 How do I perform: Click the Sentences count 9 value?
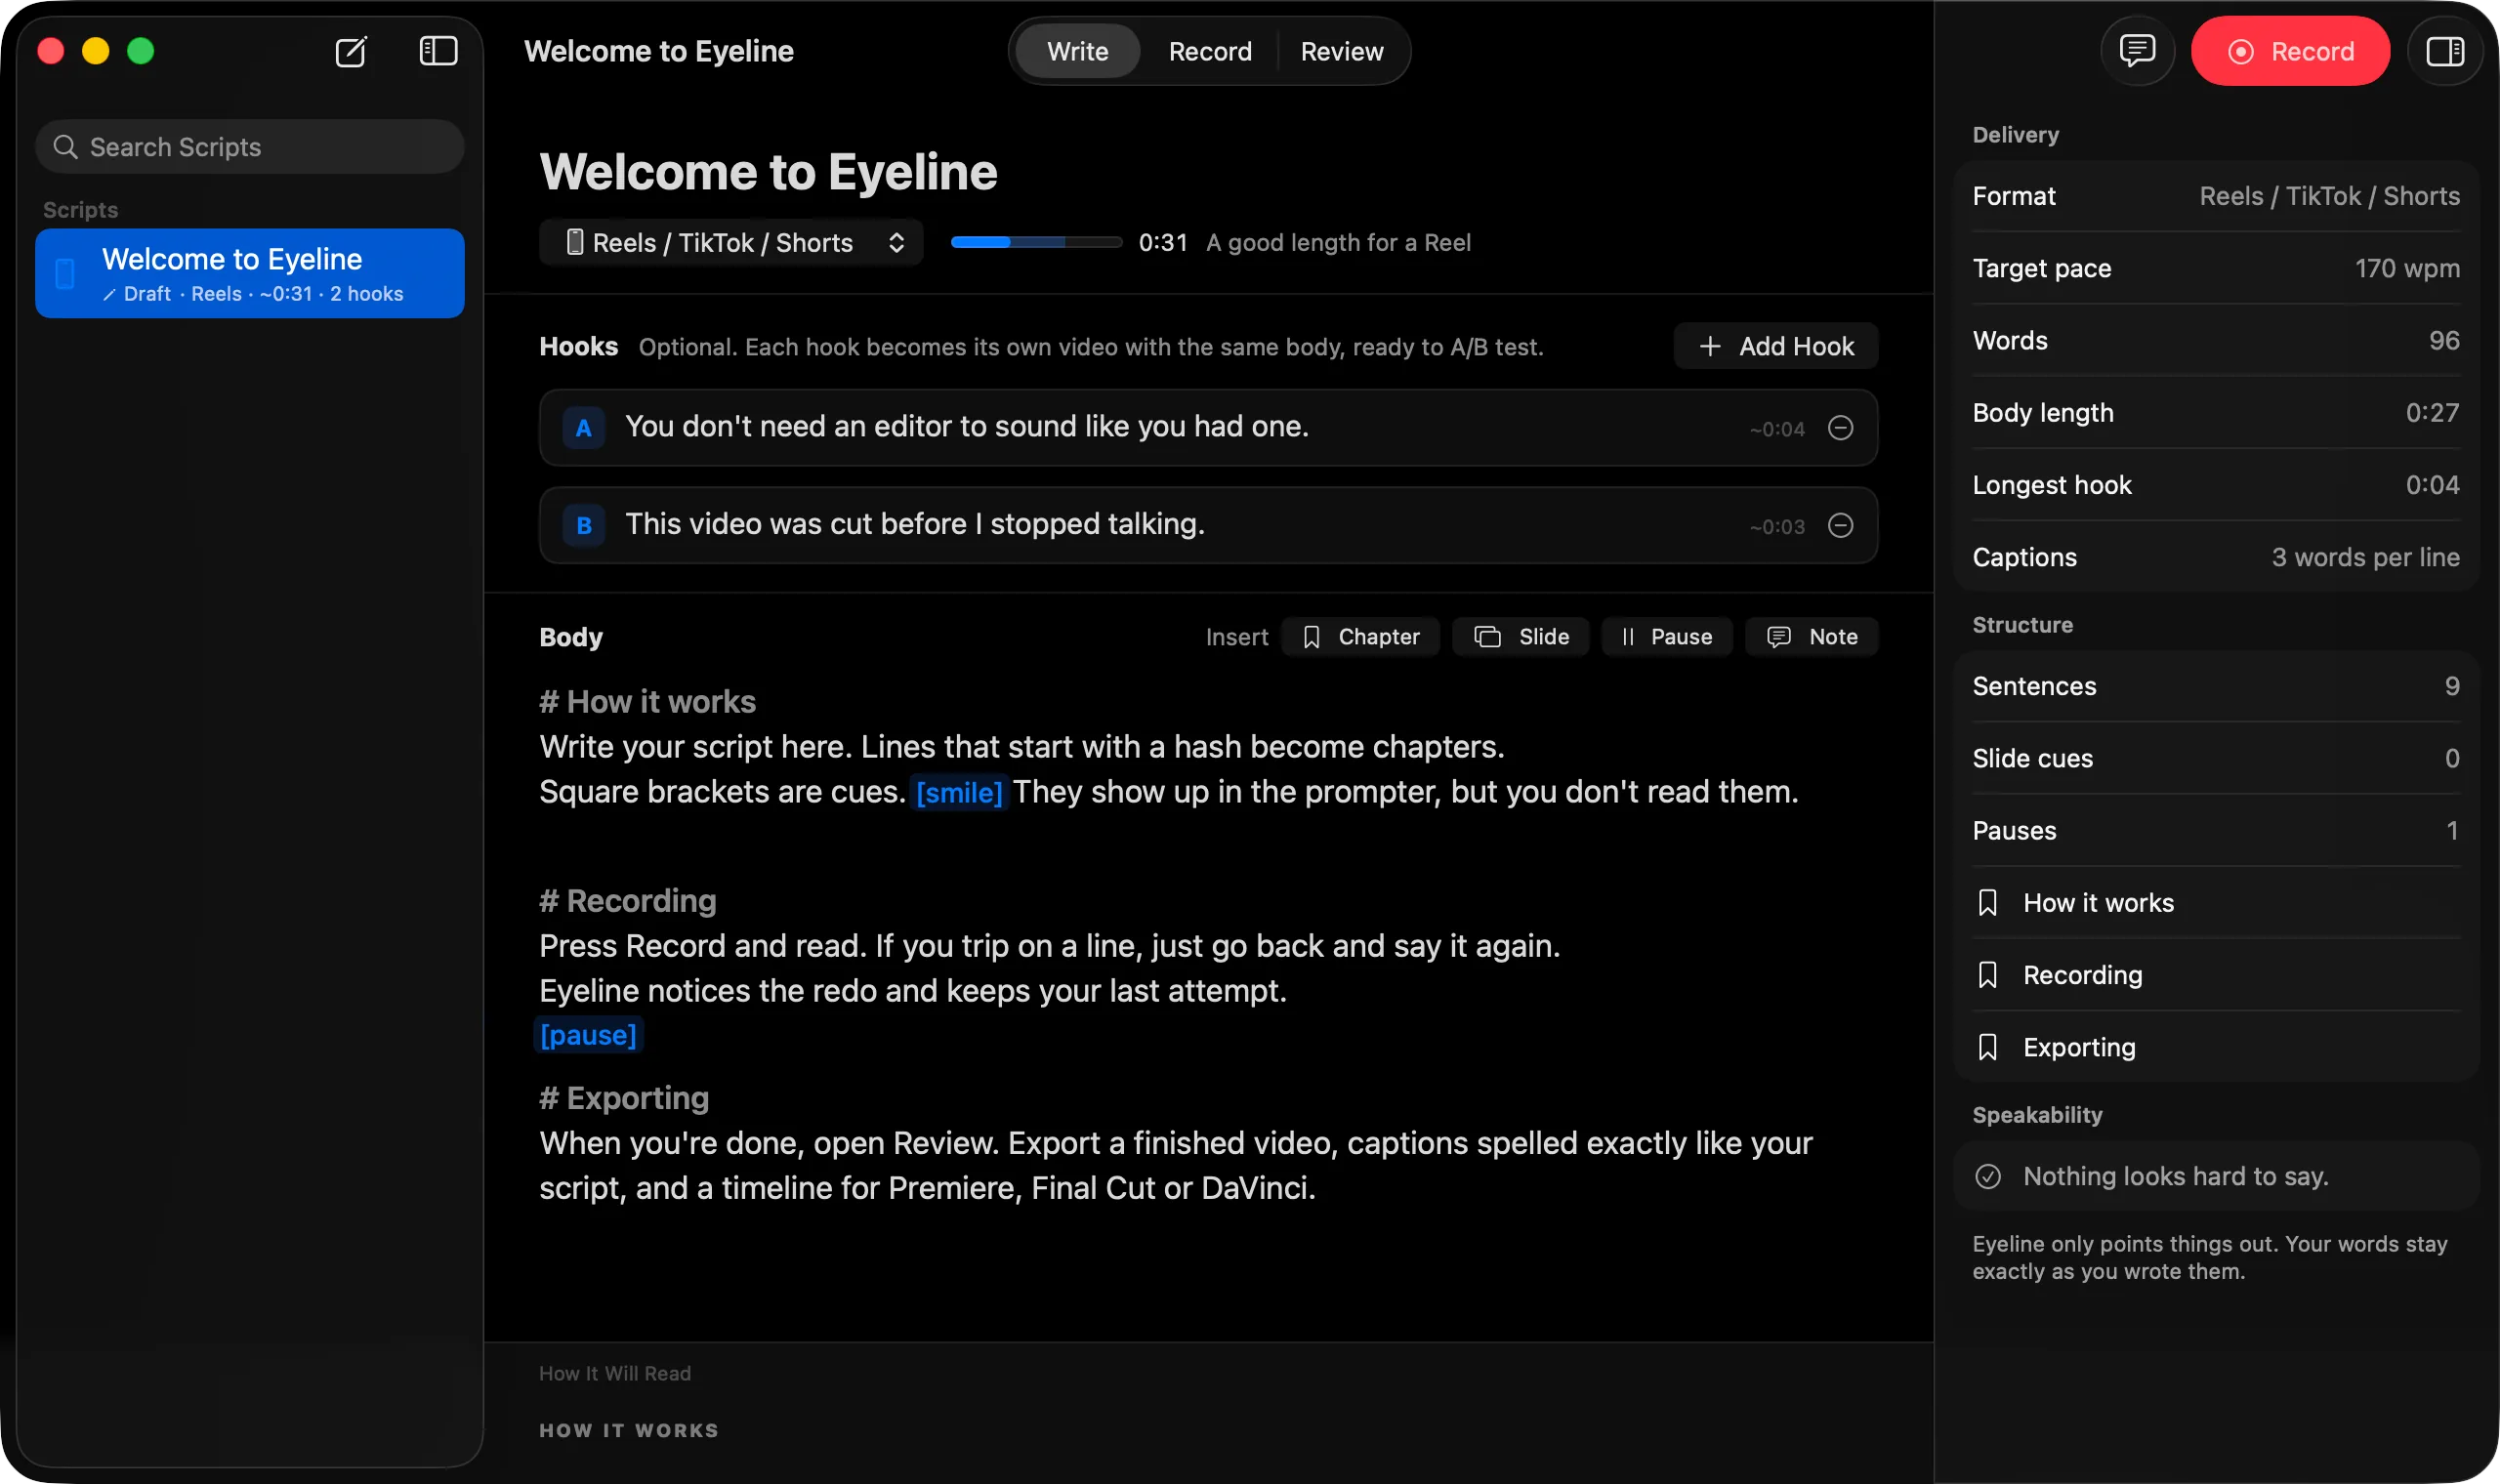click(2452, 686)
